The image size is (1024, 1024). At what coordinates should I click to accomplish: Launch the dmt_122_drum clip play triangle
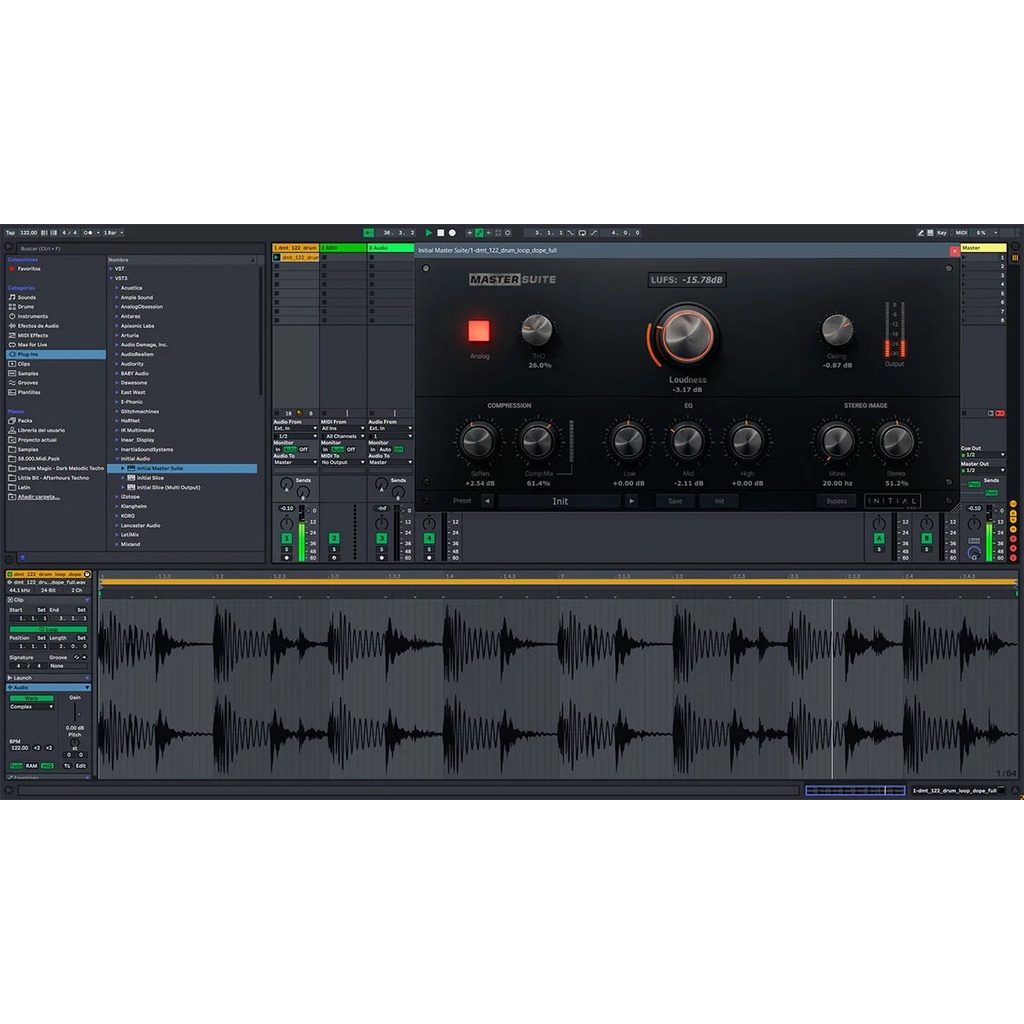[277, 257]
